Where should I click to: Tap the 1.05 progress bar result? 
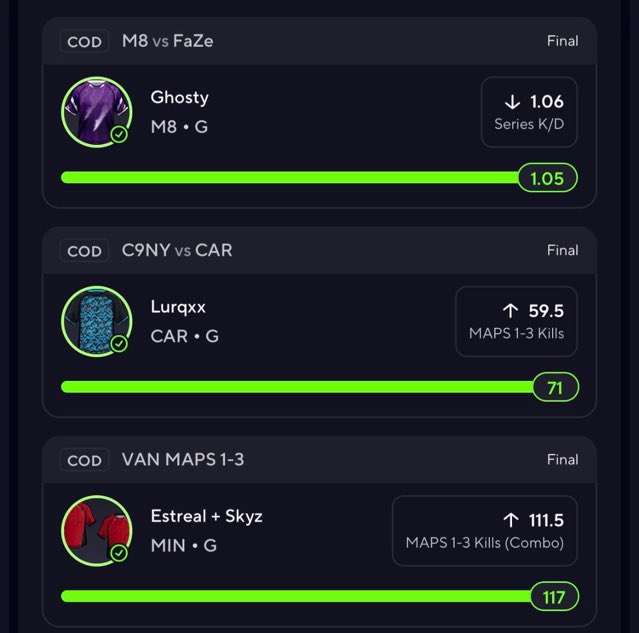(548, 178)
